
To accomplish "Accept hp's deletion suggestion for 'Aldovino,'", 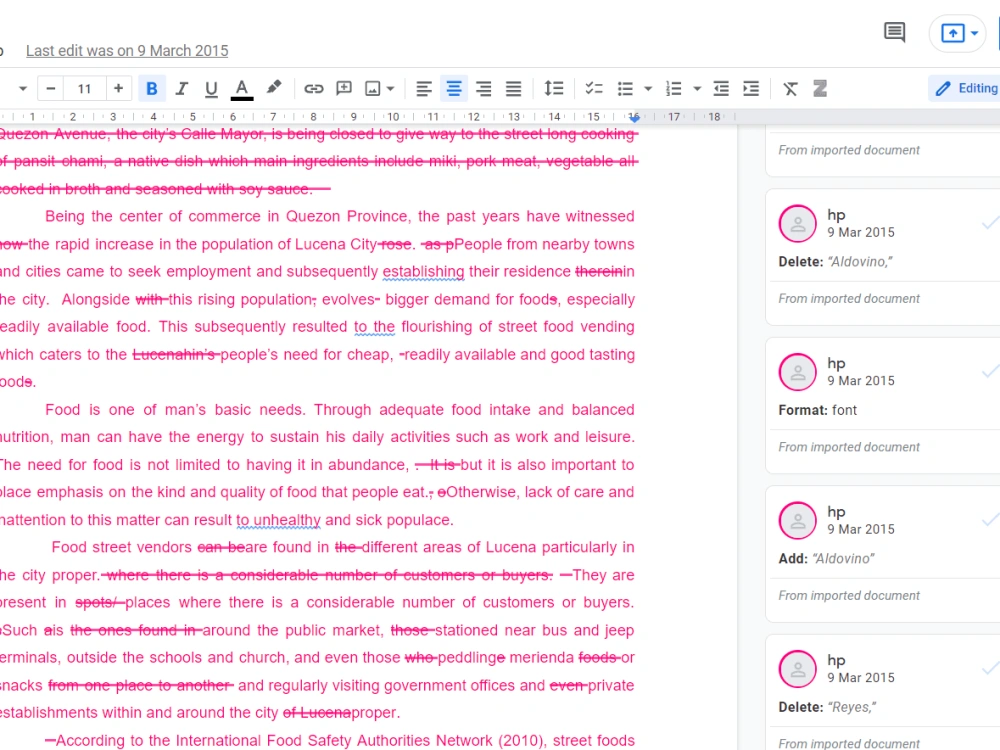I will click(990, 222).
